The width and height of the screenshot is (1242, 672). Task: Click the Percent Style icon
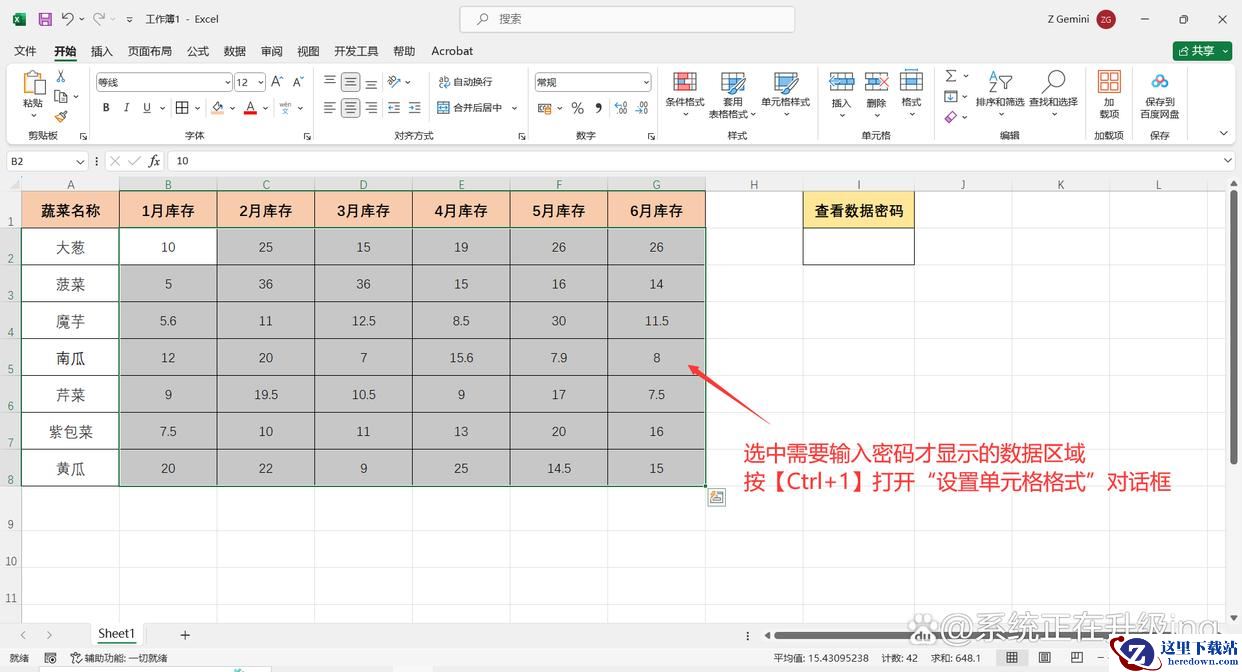[577, 108]
